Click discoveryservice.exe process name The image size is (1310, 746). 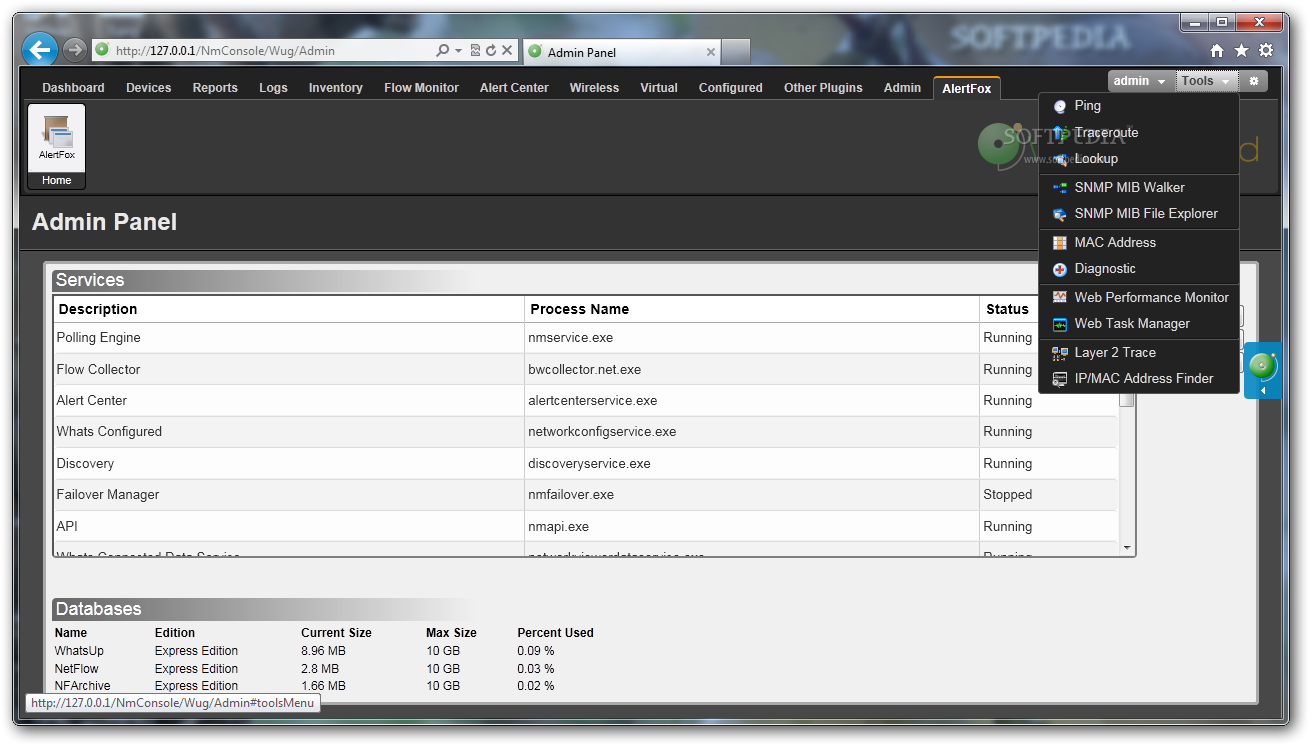pos(590,464)
